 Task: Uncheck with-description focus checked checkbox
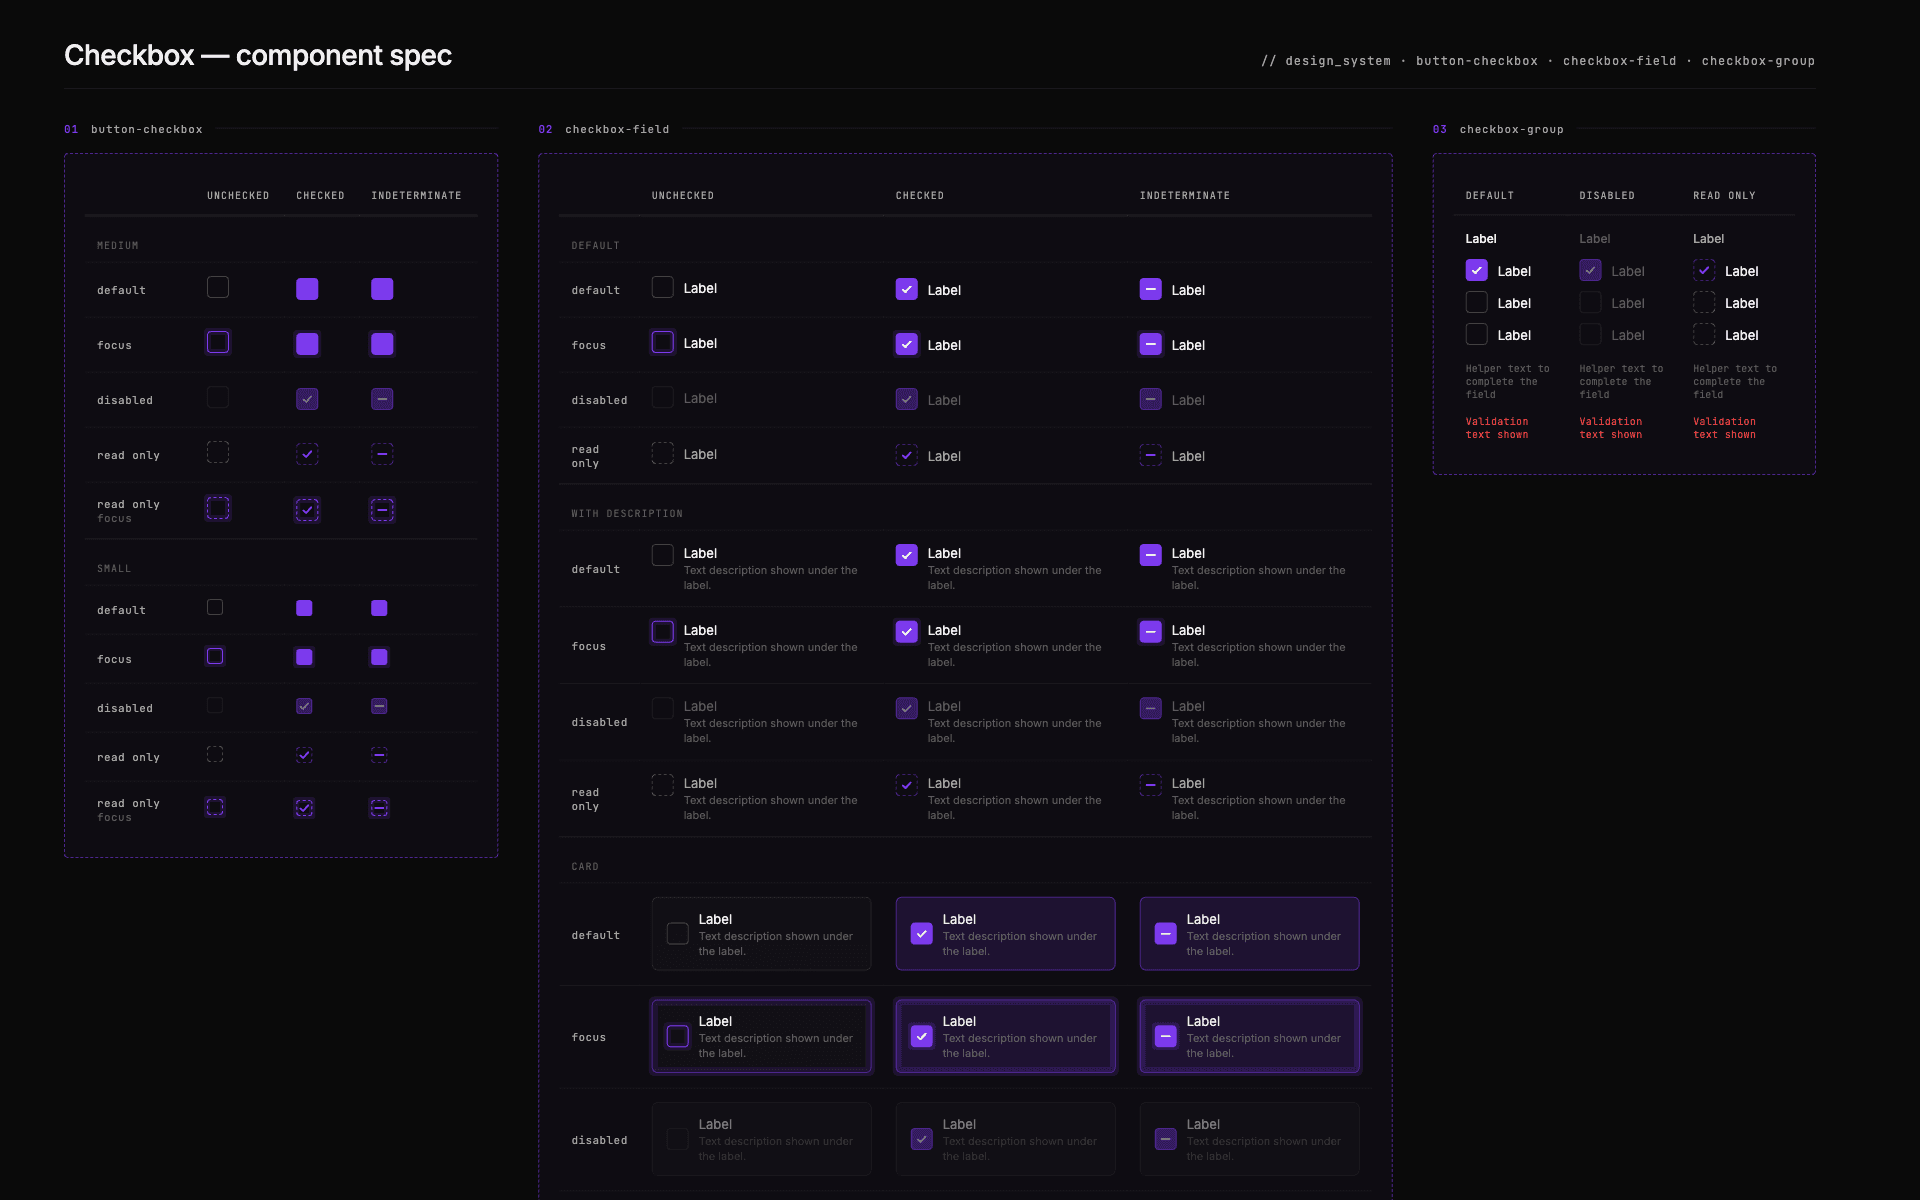906,632
